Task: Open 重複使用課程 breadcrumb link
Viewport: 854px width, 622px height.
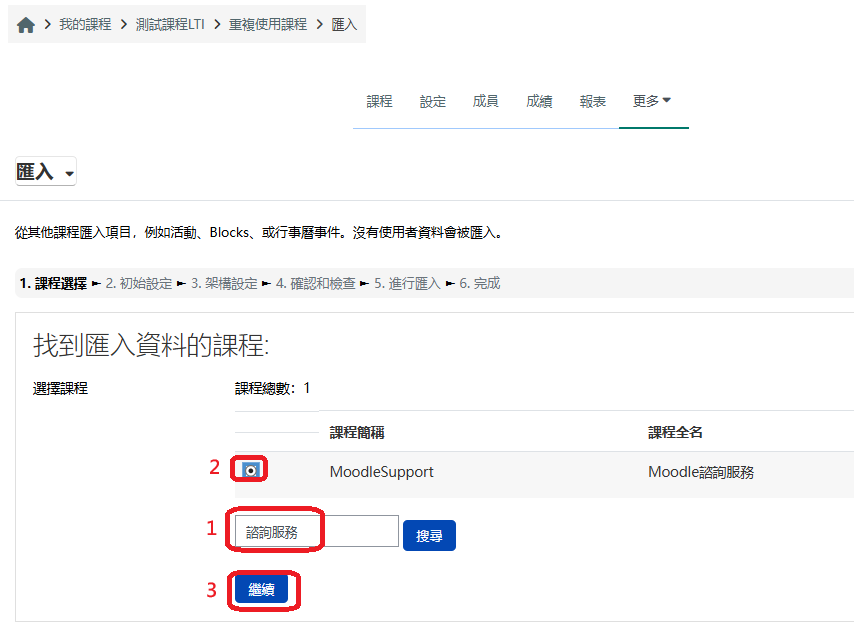Action: click(268, 25)
